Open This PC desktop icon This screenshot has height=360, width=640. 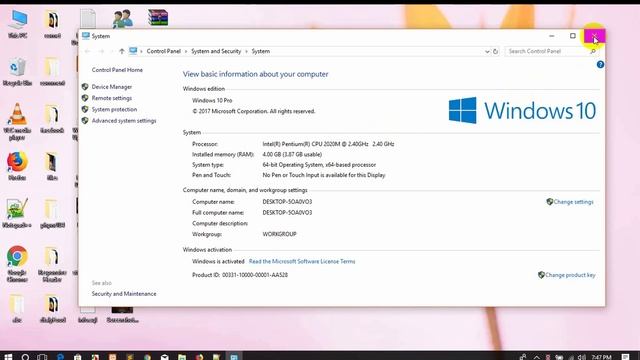click(x=18, y=24)
